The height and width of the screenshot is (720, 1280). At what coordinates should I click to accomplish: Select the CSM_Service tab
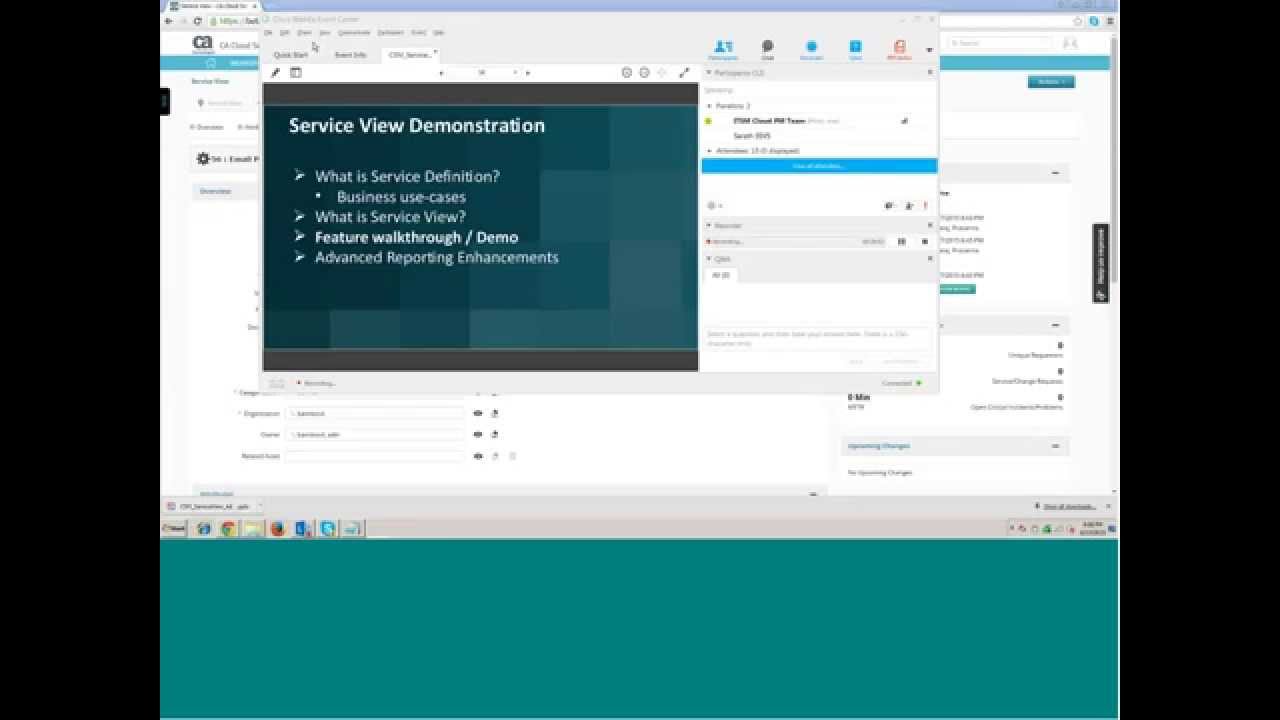[411, 55]
